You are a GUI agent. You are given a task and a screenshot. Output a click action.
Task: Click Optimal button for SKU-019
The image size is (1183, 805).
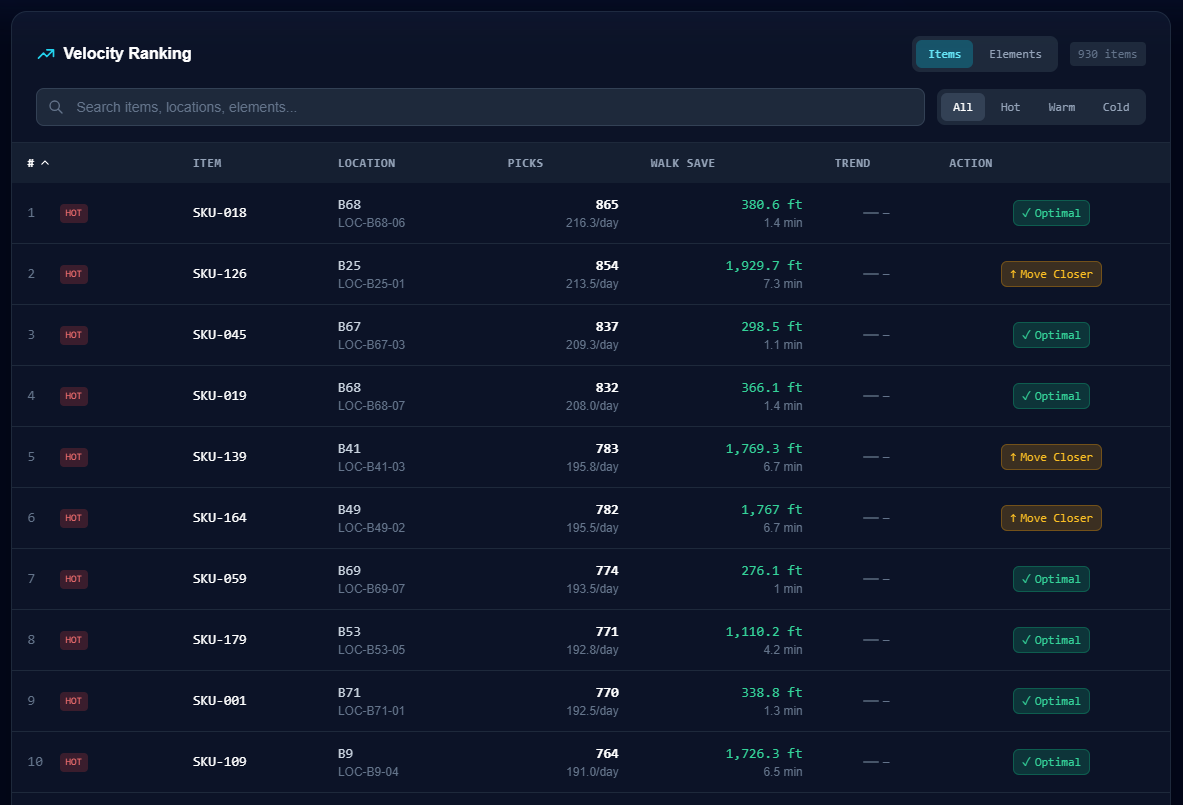tap(1051, 396)
